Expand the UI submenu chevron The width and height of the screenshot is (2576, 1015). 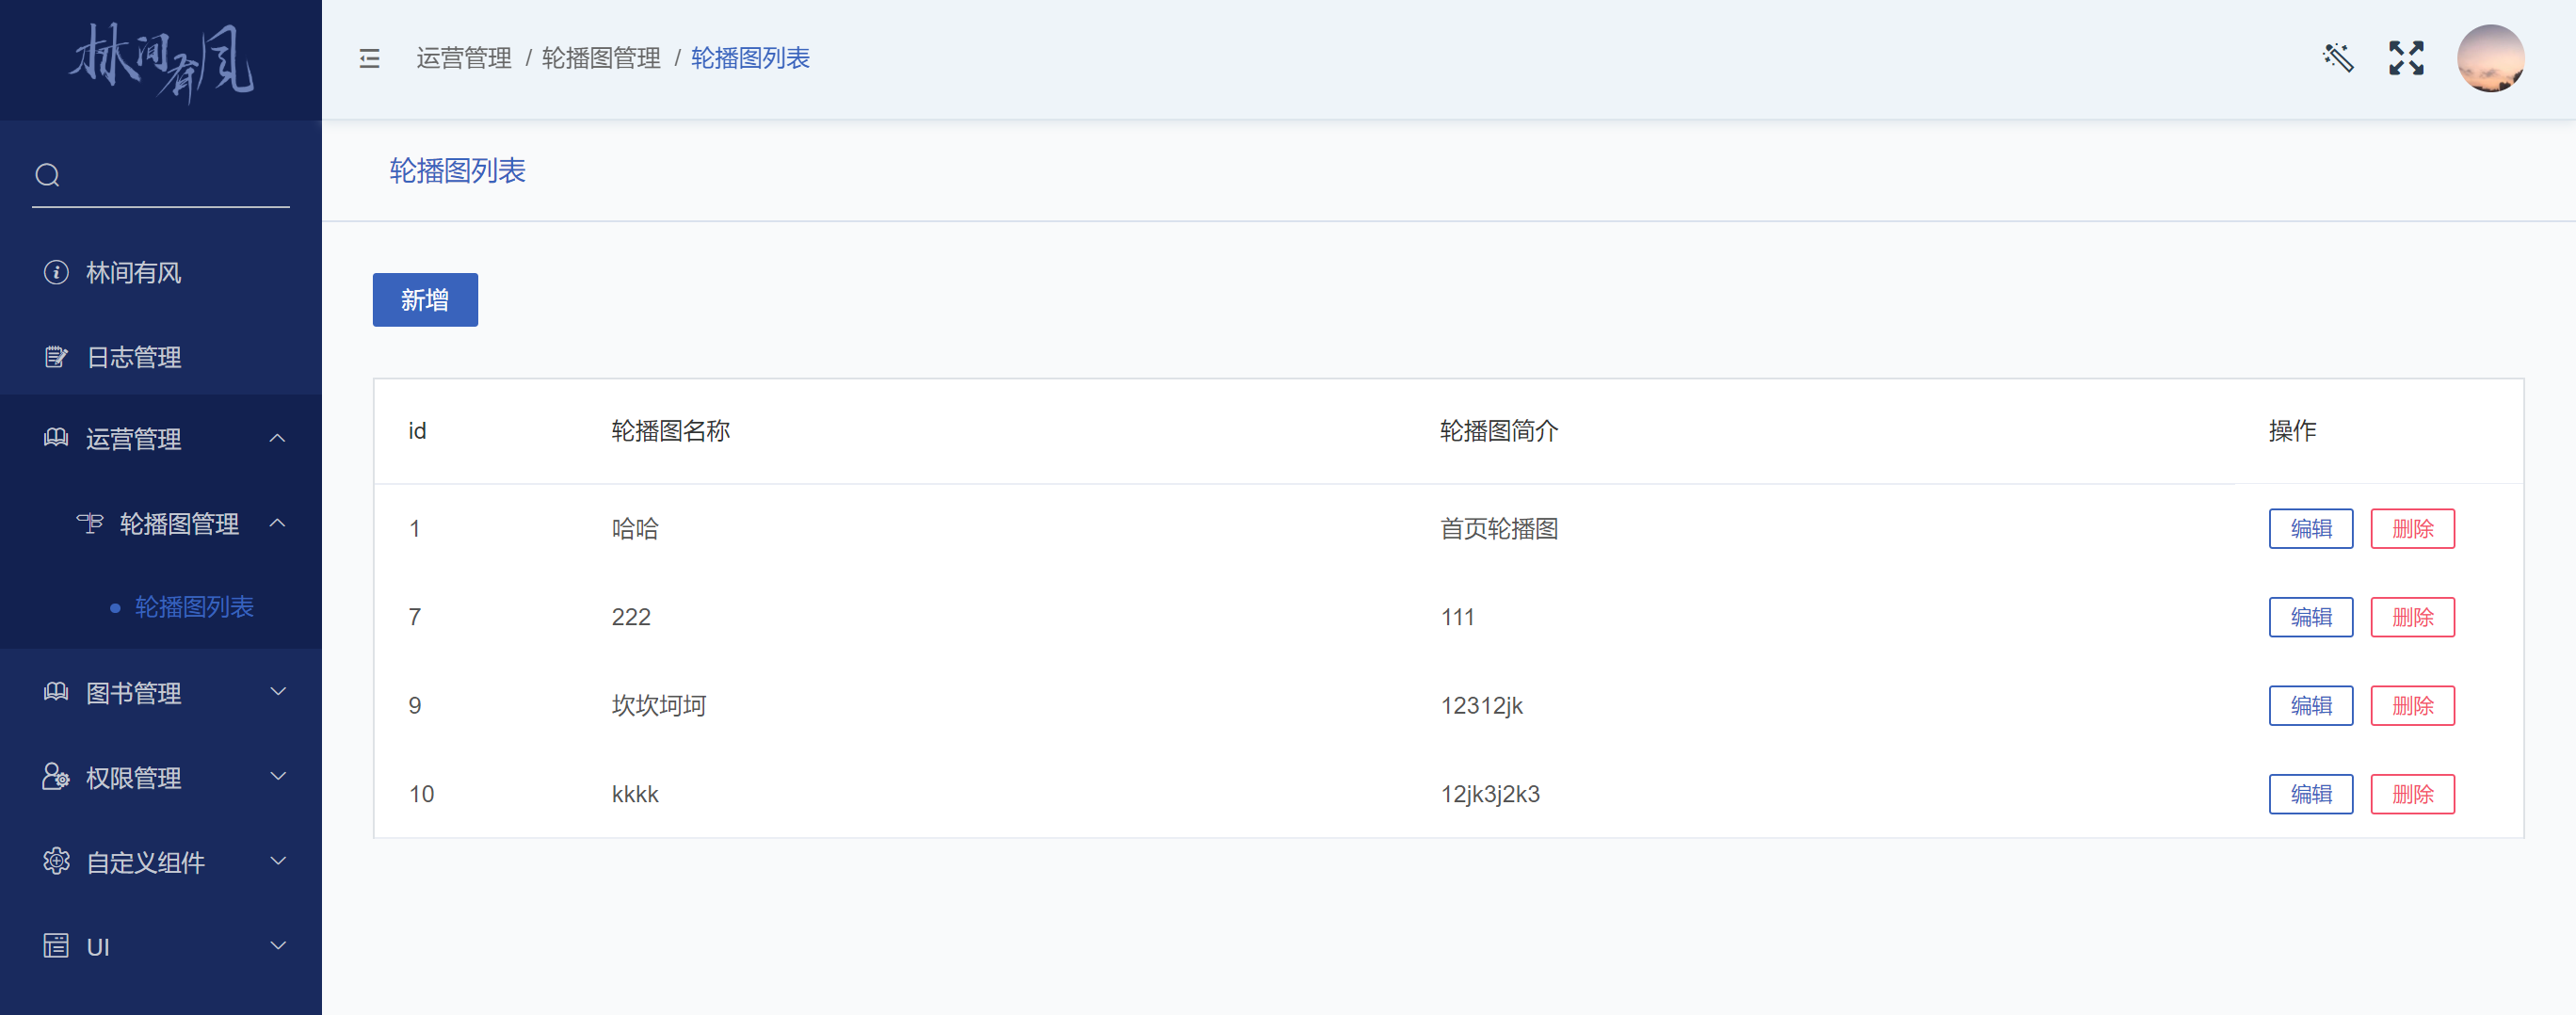[x=278, y=946]
